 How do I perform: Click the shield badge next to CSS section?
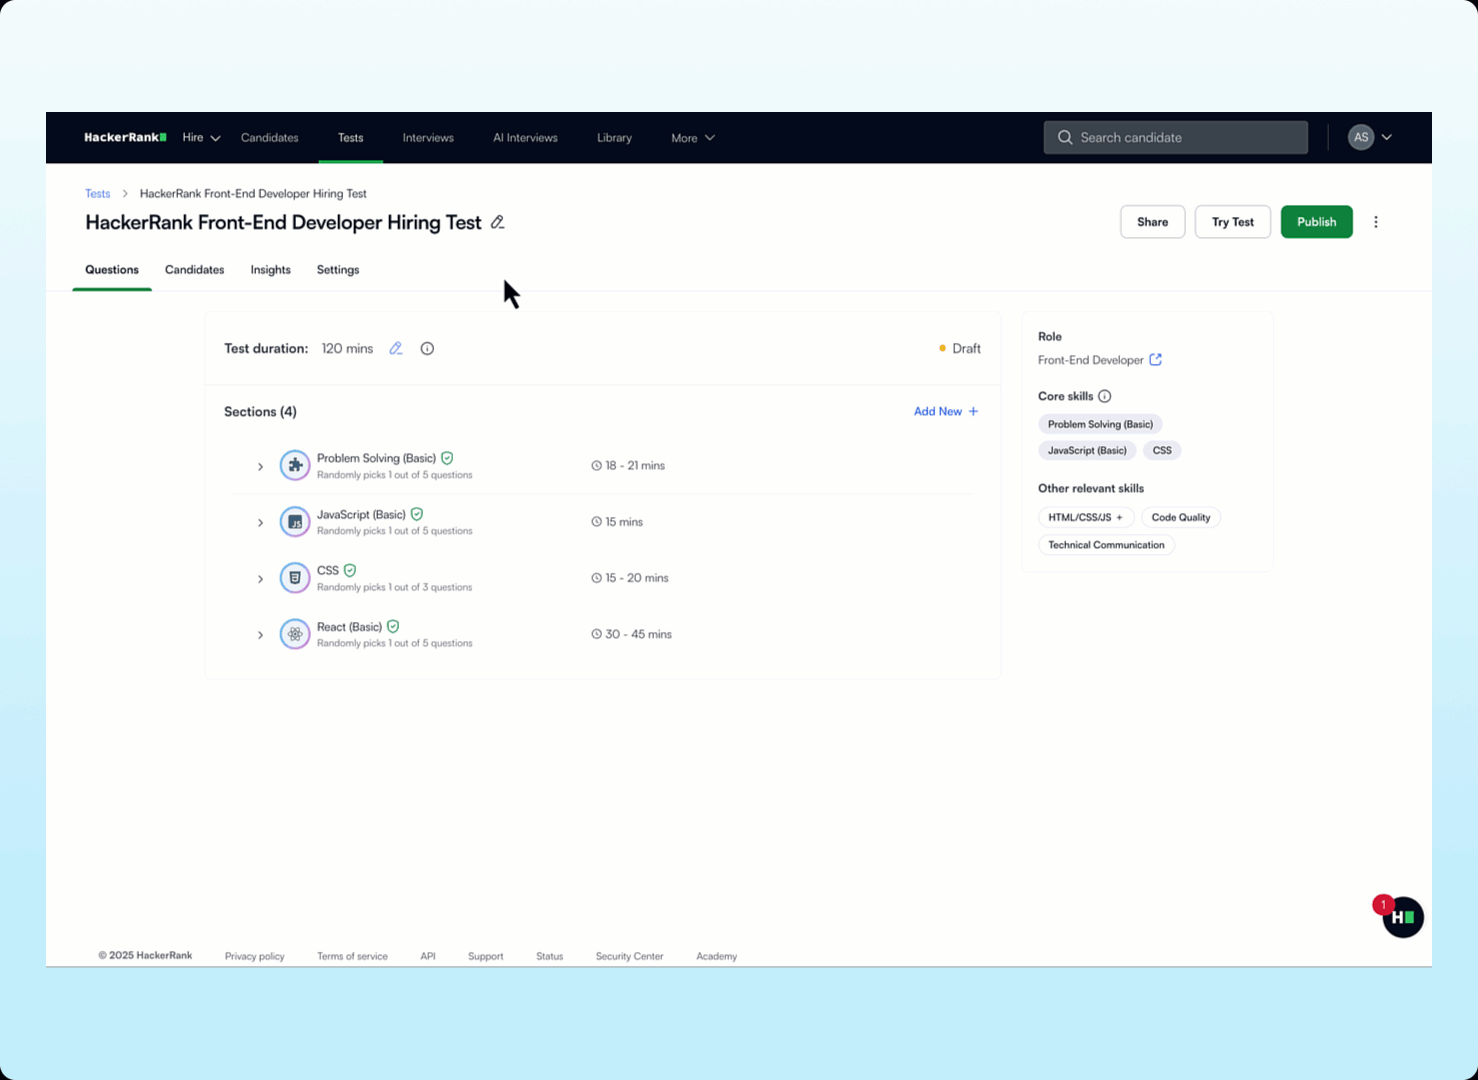coord(350,570)
